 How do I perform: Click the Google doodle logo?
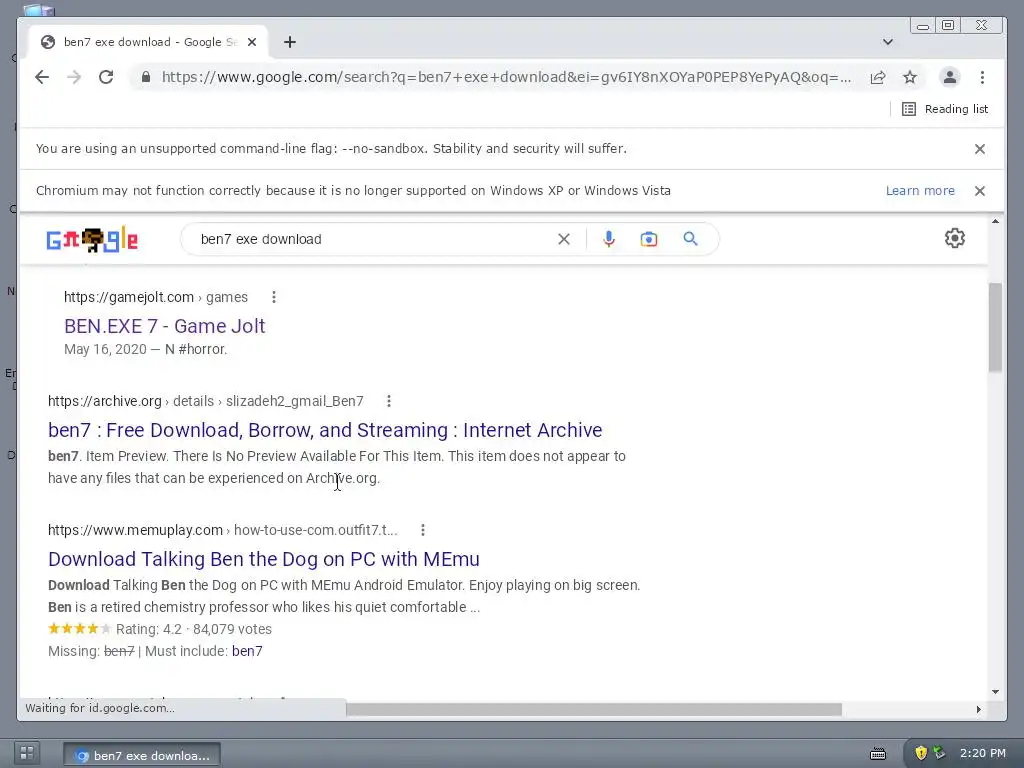pos(92,240)
